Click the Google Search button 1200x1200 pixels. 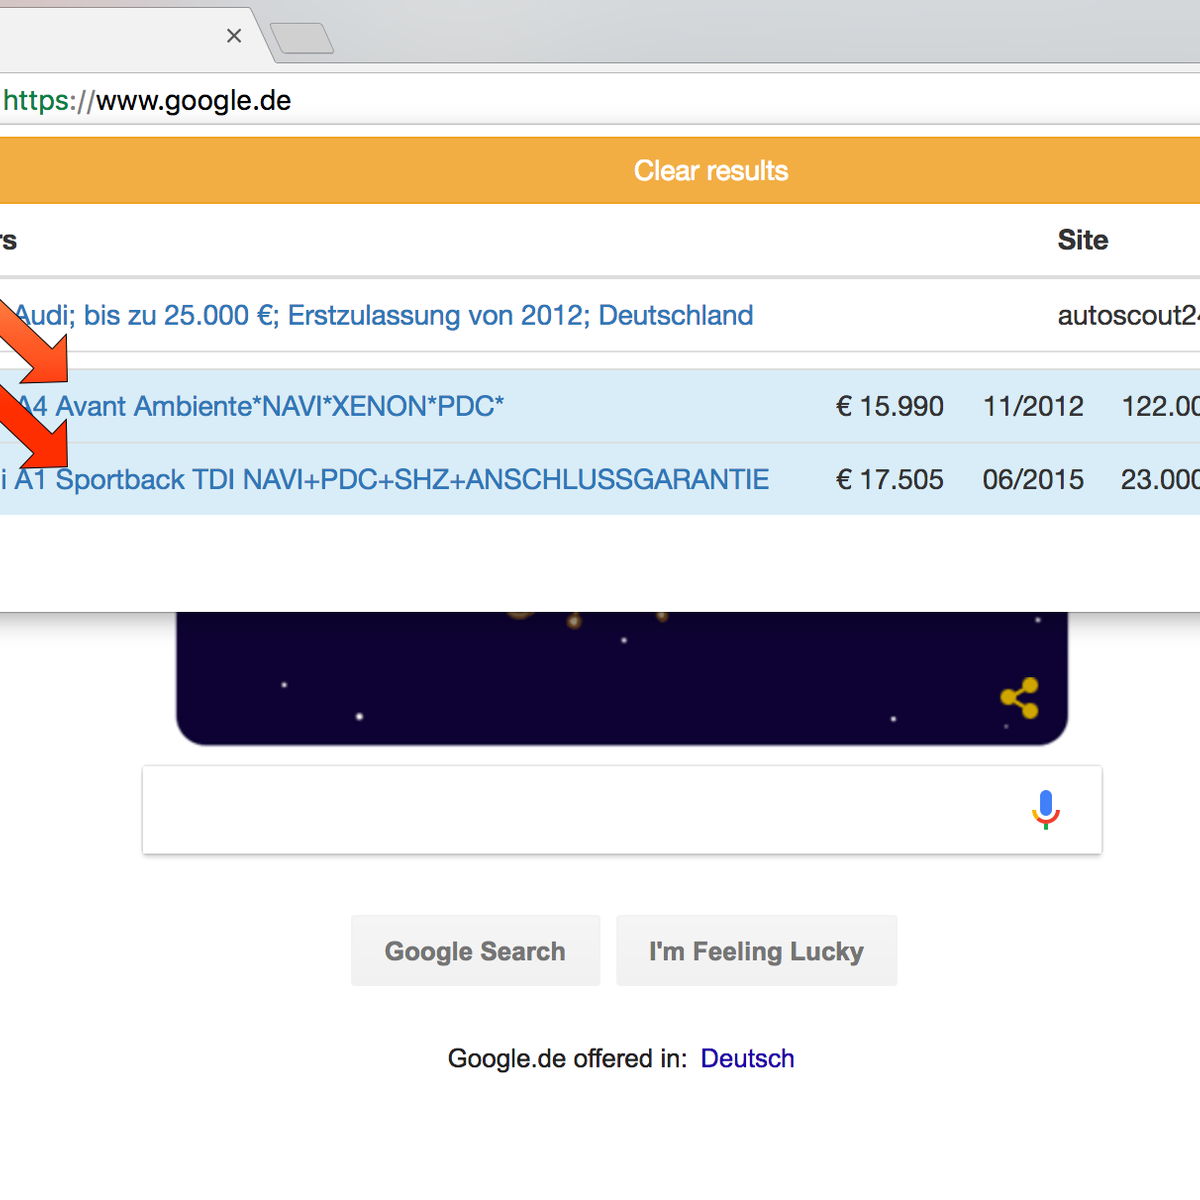[475, 951]
